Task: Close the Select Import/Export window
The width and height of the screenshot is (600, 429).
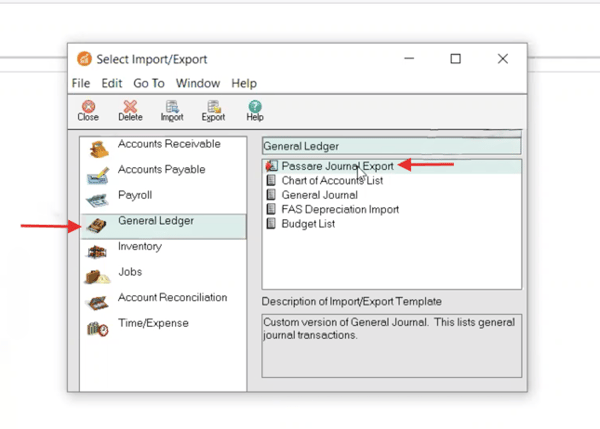Action: click(503, 59)
